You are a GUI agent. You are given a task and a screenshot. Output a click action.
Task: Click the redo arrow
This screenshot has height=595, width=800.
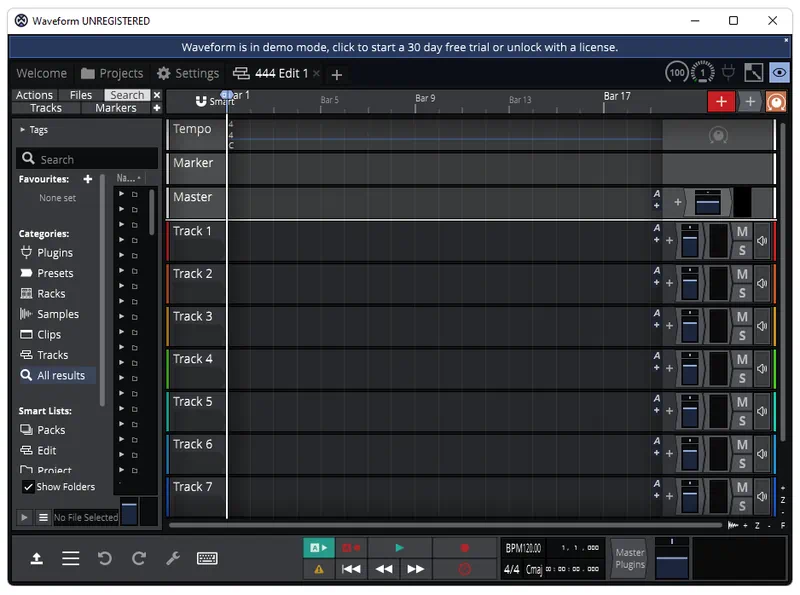[x=139, y=559]
